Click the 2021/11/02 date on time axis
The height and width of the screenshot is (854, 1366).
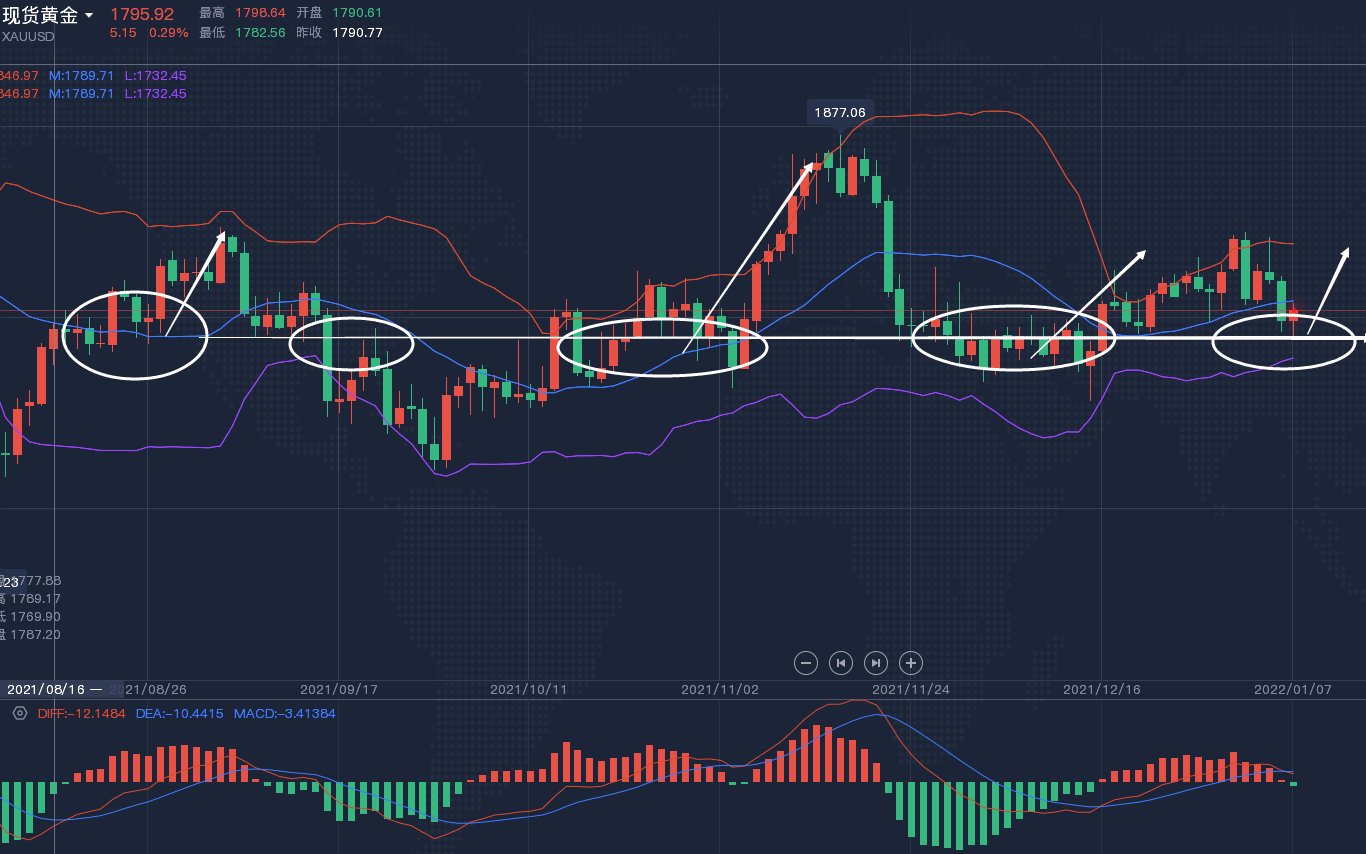[719, 689]
